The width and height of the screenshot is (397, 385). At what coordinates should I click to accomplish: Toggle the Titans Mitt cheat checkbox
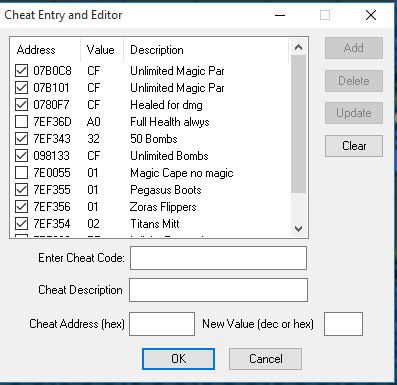21,224
